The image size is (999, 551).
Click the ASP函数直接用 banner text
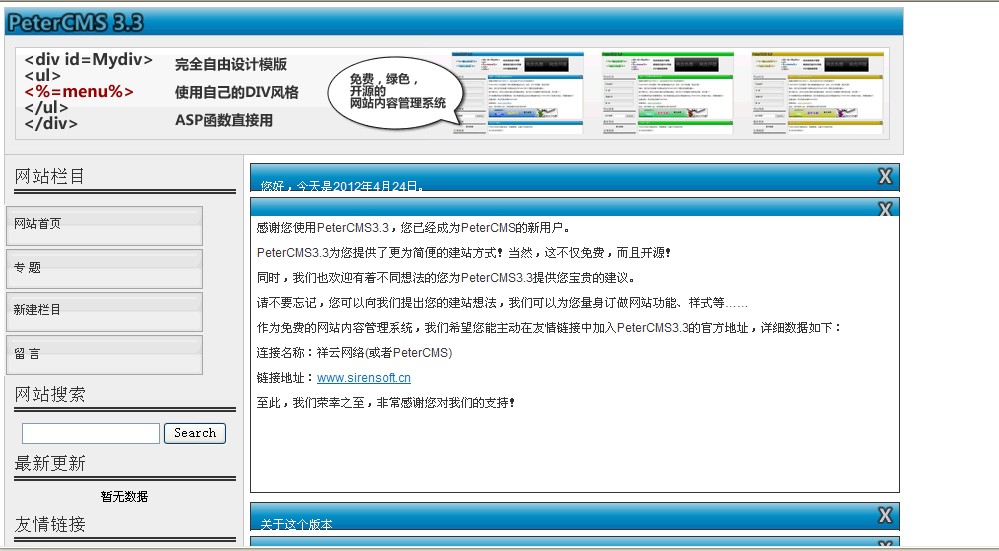224,120
